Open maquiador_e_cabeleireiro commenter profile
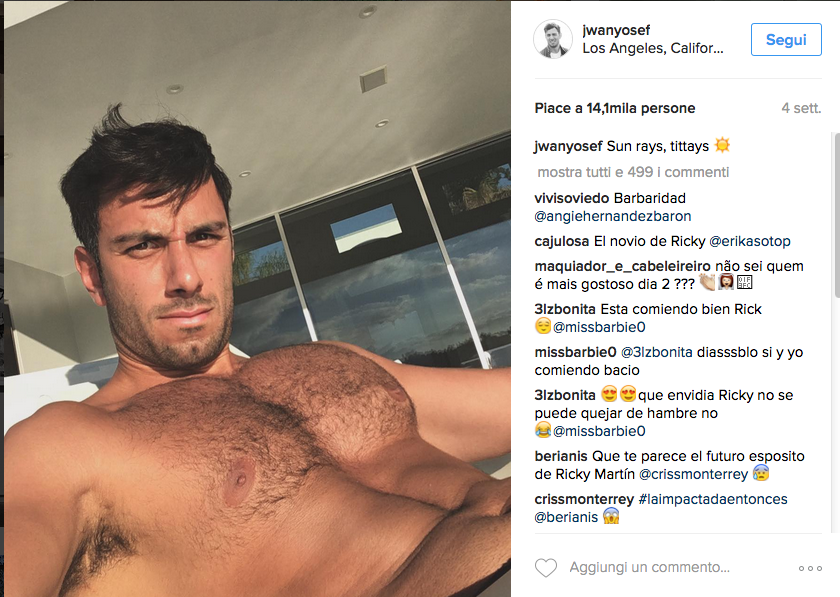840x597 pixels. [622, 266]
